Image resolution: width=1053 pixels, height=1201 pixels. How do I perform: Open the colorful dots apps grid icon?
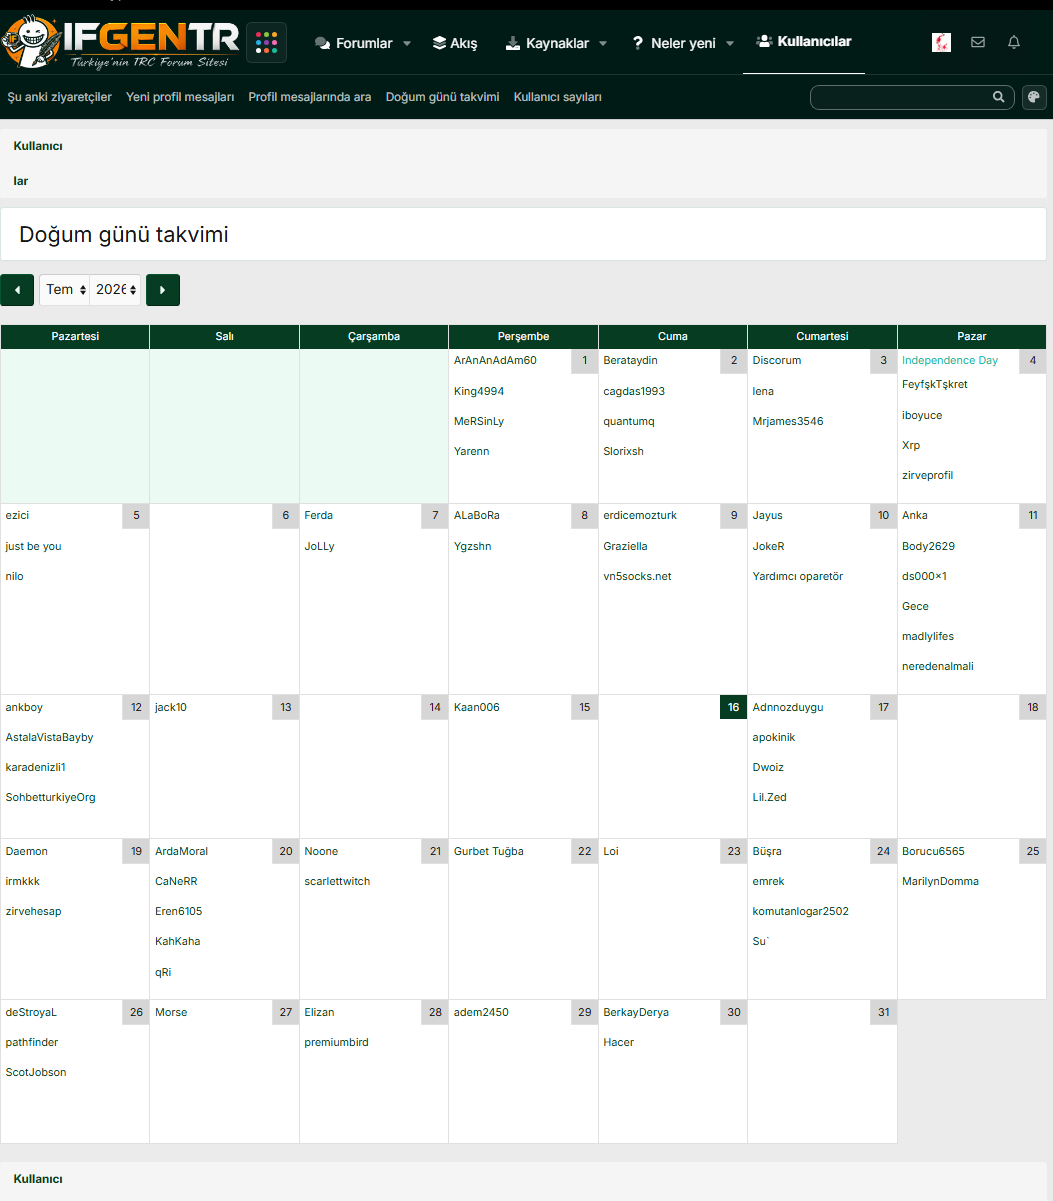(x=266, y=42)
